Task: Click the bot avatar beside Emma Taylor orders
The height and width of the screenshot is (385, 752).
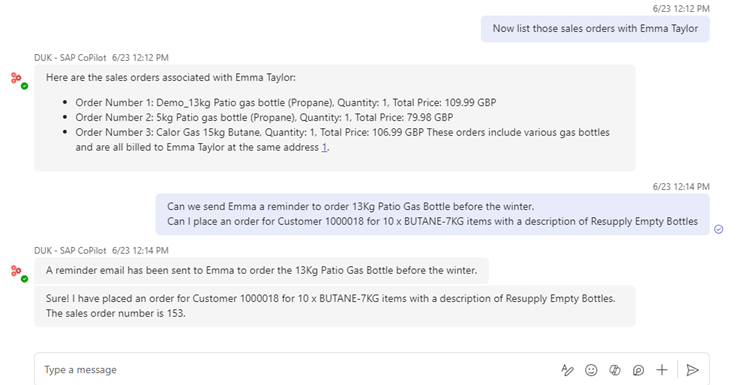Action: [x=17, y=78]
